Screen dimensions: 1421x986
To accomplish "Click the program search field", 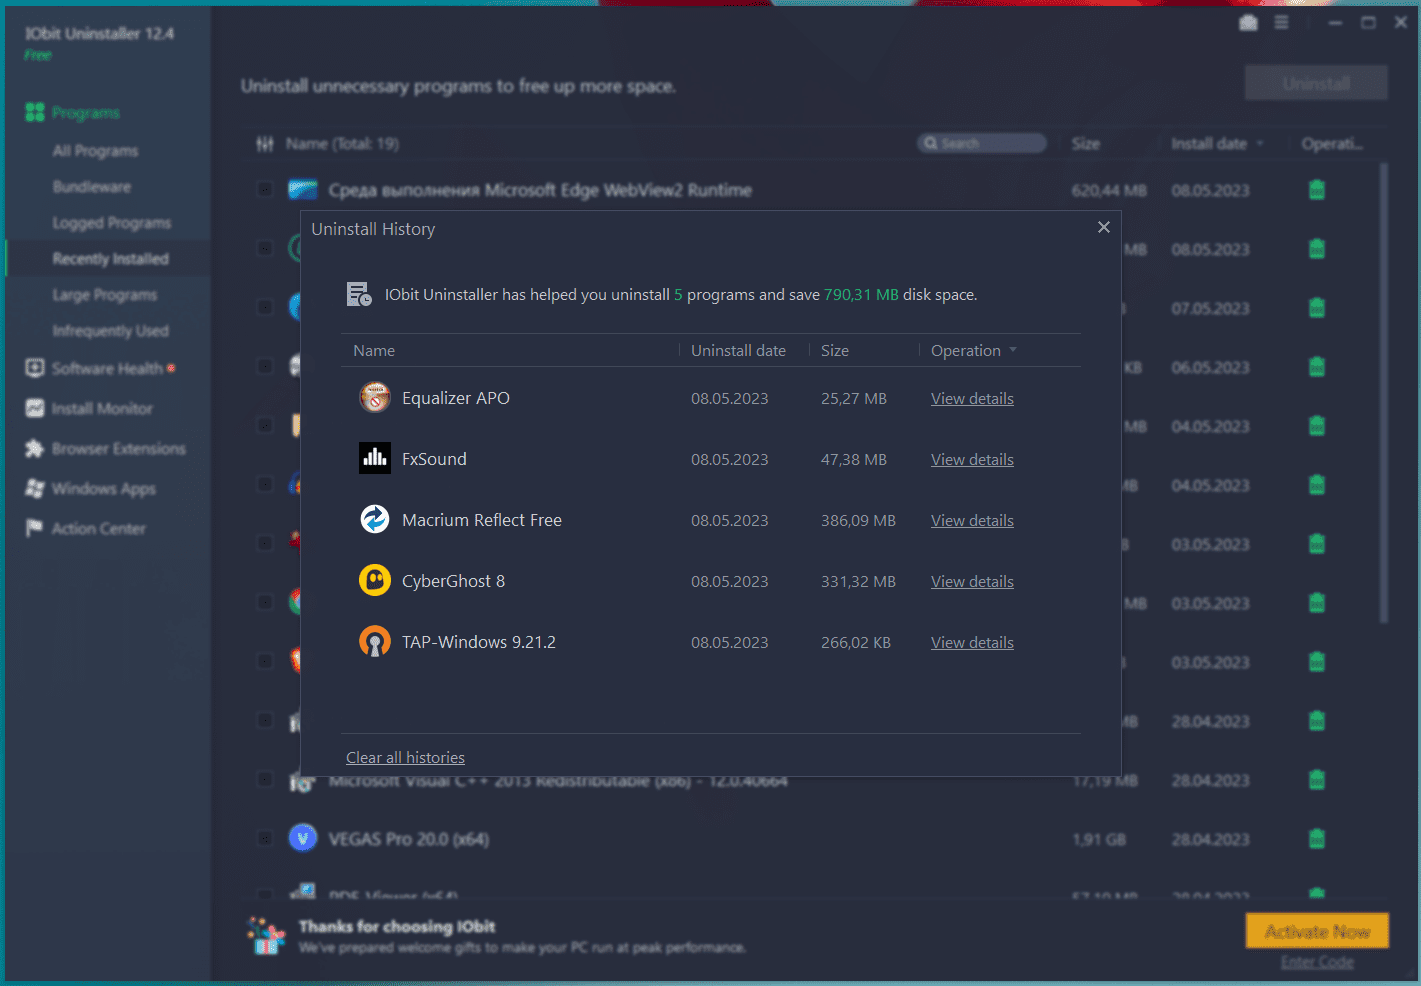I will click(x=982, y=143).
